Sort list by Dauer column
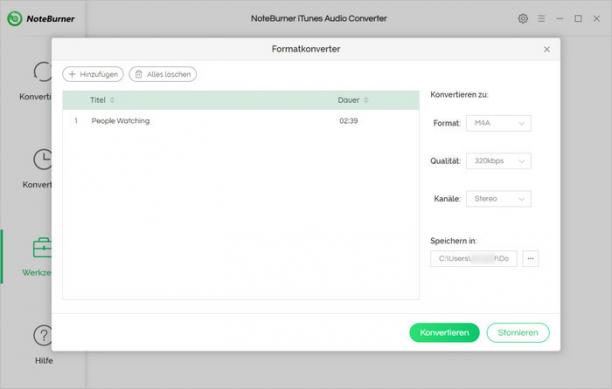Viewport: 612px width, 389px height. point(366,100)
